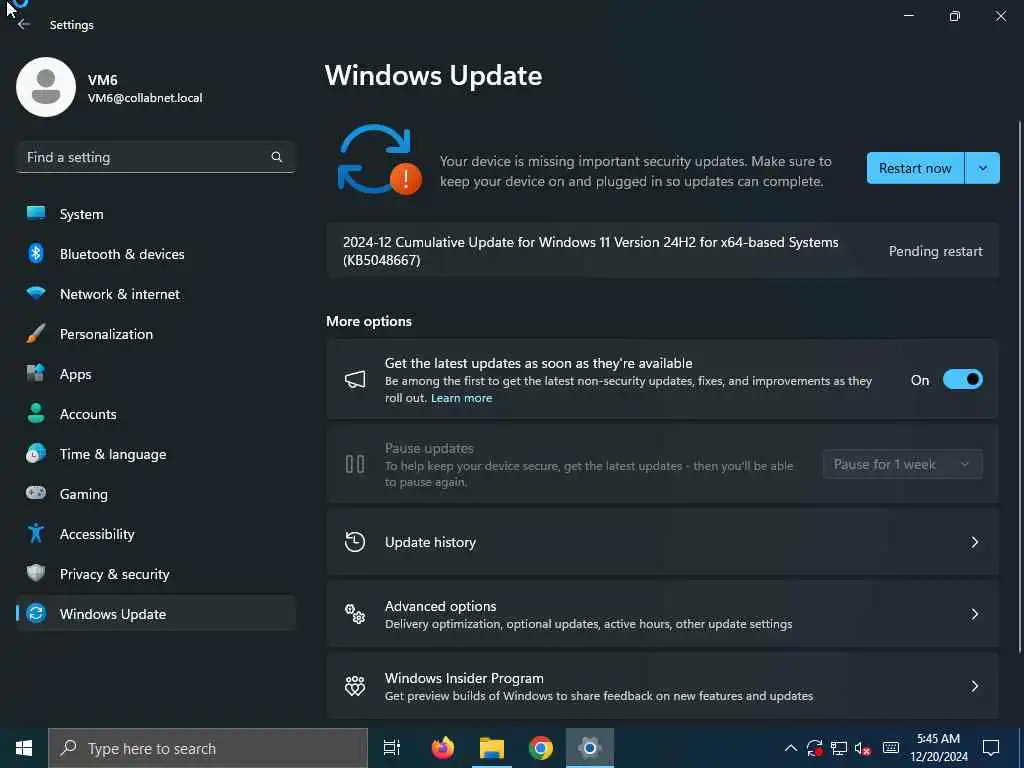The width and height of the screenshot is (1024, 768).
Task: Click the taskbar Type here to search box
Action: click(x=208, y=748)
